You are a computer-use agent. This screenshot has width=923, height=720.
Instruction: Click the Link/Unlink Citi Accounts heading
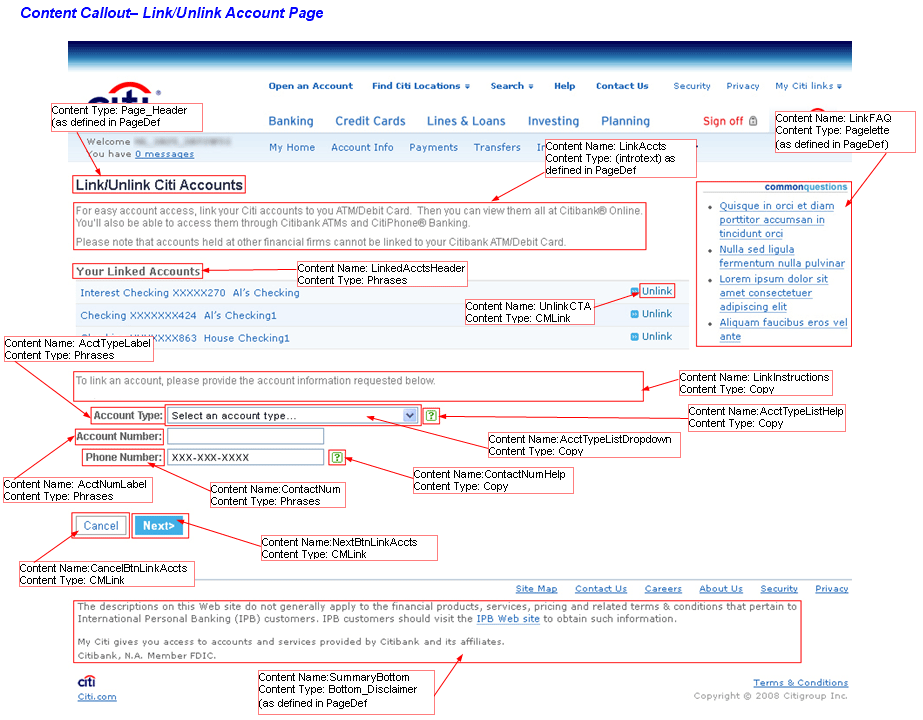[159, 185]
